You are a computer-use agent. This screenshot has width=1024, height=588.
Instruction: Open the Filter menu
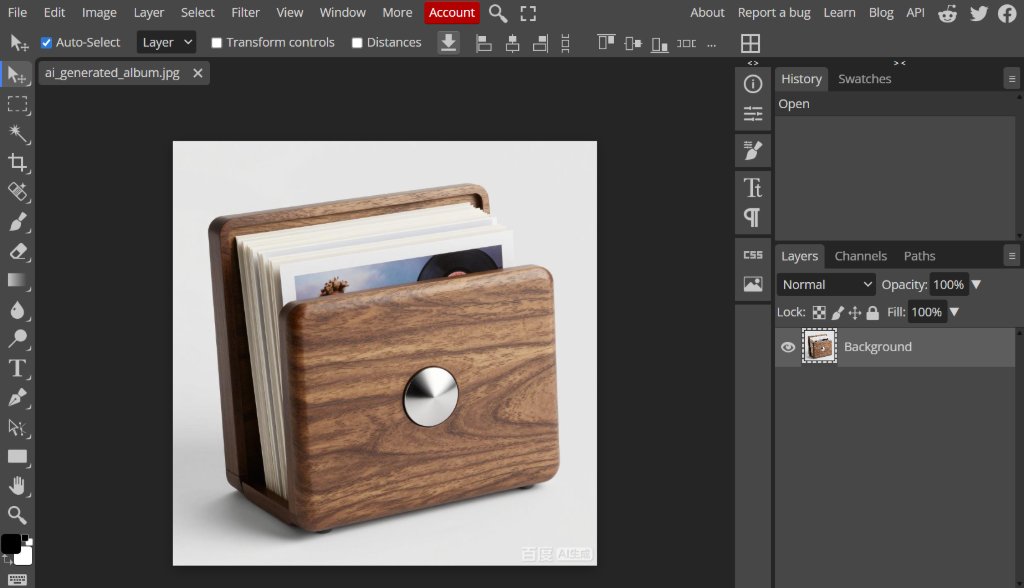coord(245,12)
